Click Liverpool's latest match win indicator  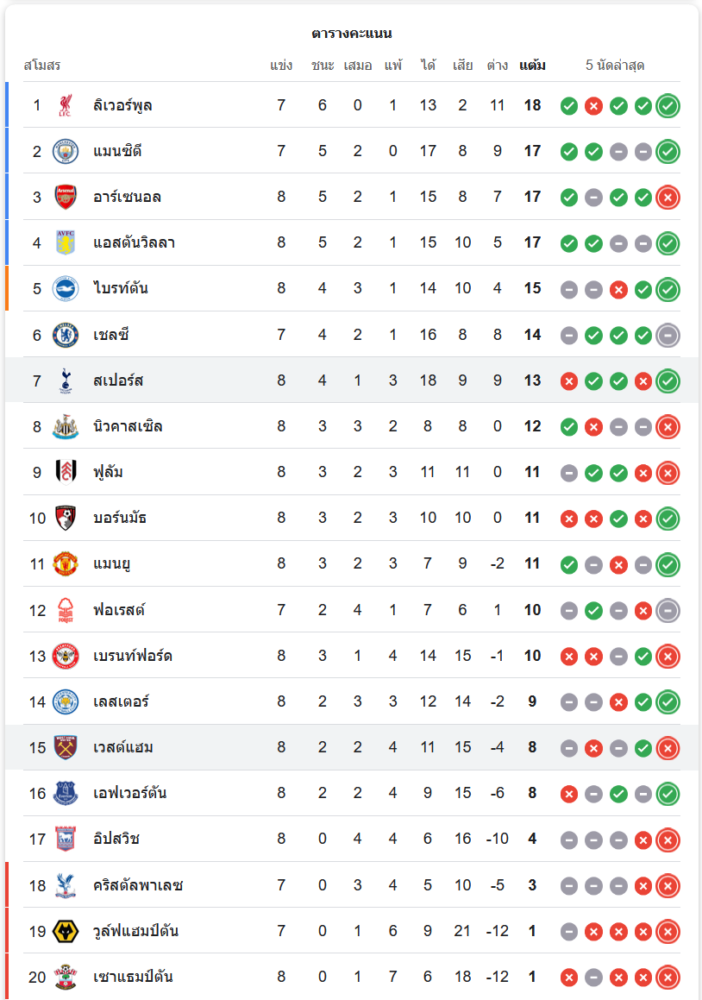tap(668, 105)
